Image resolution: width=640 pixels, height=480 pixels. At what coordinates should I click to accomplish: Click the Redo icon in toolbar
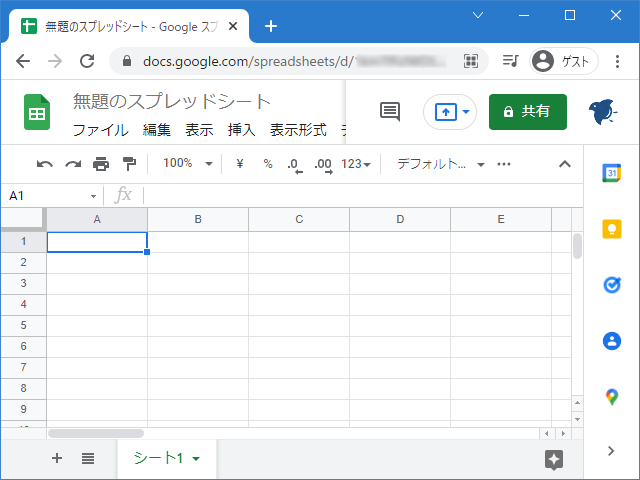(73, 164)
